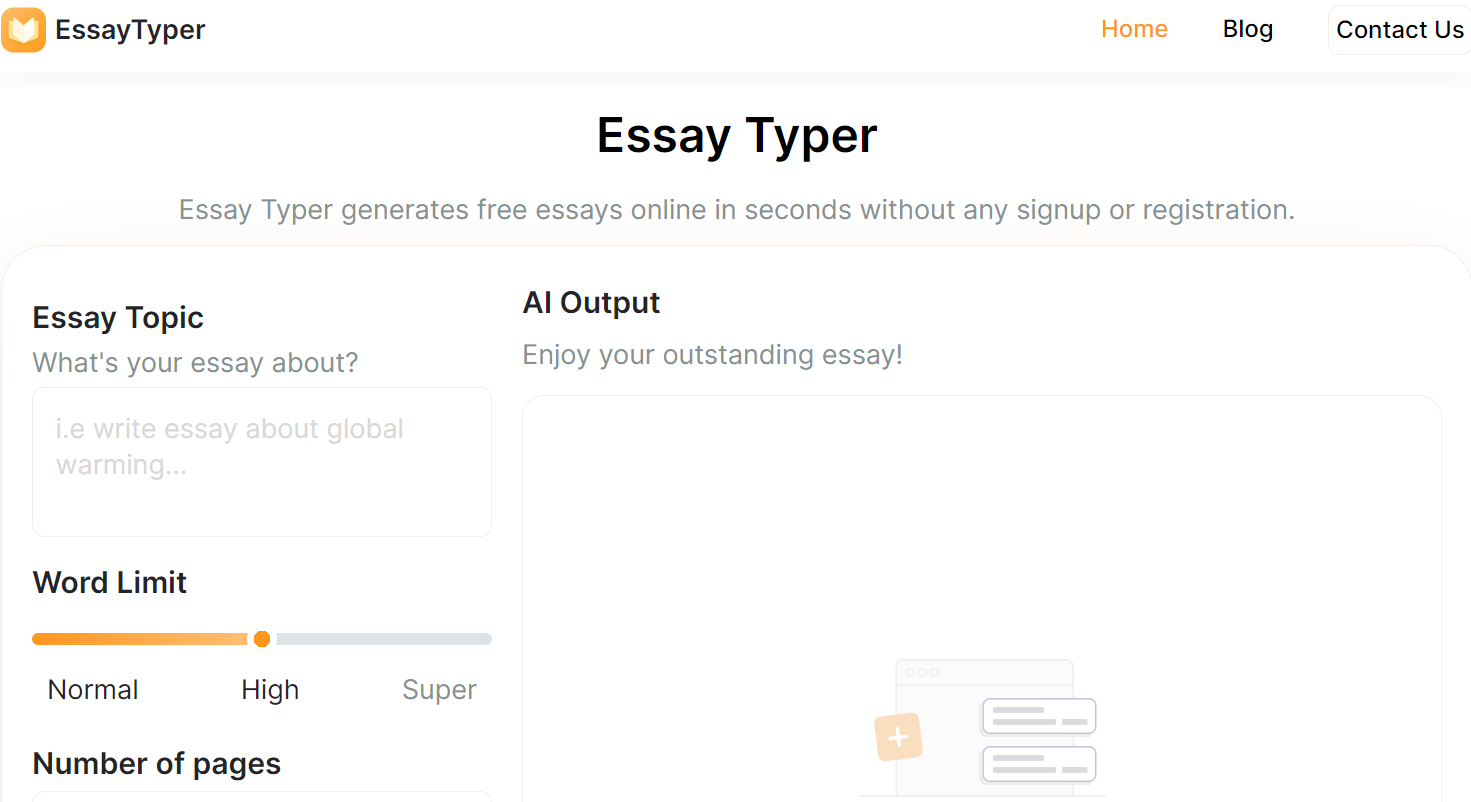Select the High word limit option

tap(269, 689)
